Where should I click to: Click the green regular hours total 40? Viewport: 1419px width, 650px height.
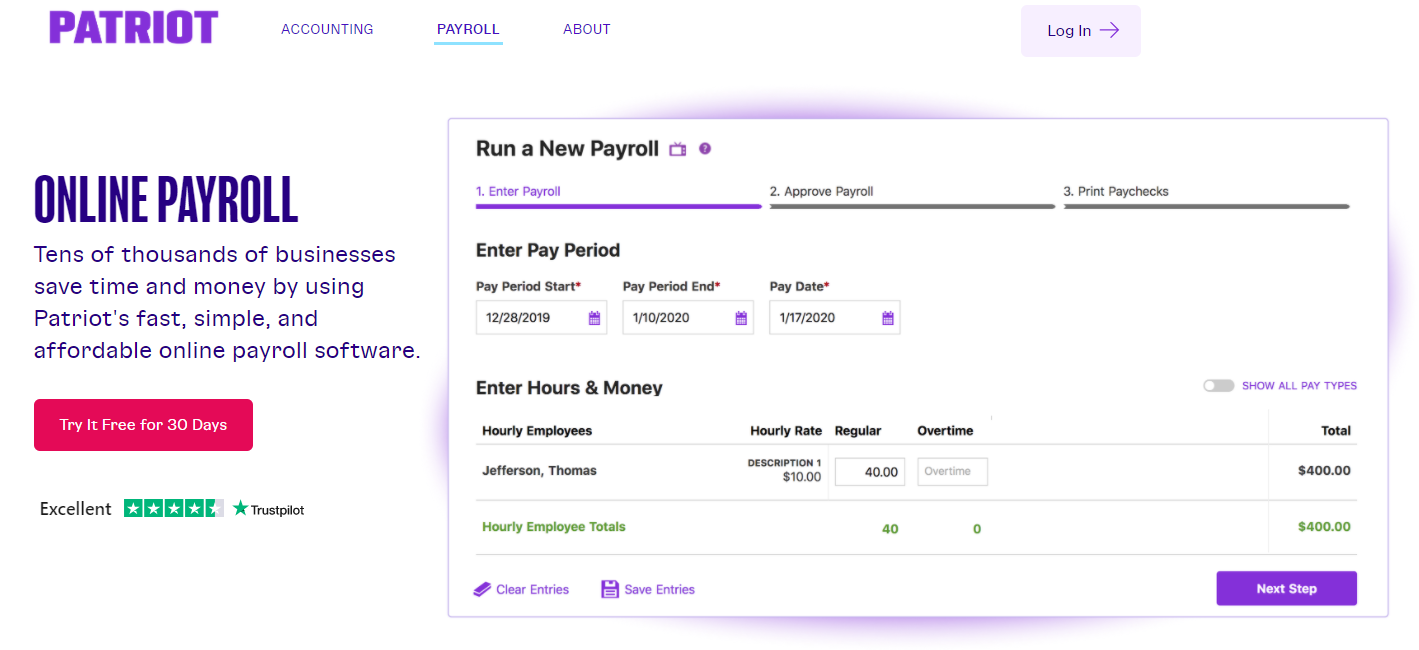click(x=890, y=529)
